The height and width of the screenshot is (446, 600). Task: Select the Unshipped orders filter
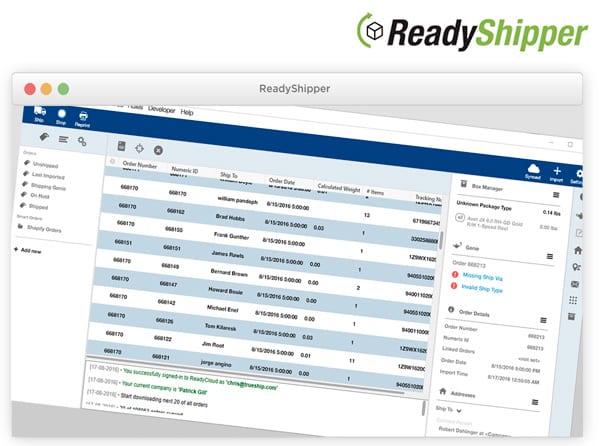pyautogui.click(x=45, y=165)
